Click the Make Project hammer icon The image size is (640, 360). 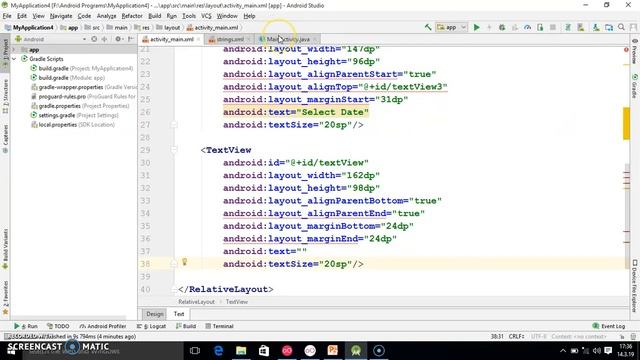pos(428,27)
